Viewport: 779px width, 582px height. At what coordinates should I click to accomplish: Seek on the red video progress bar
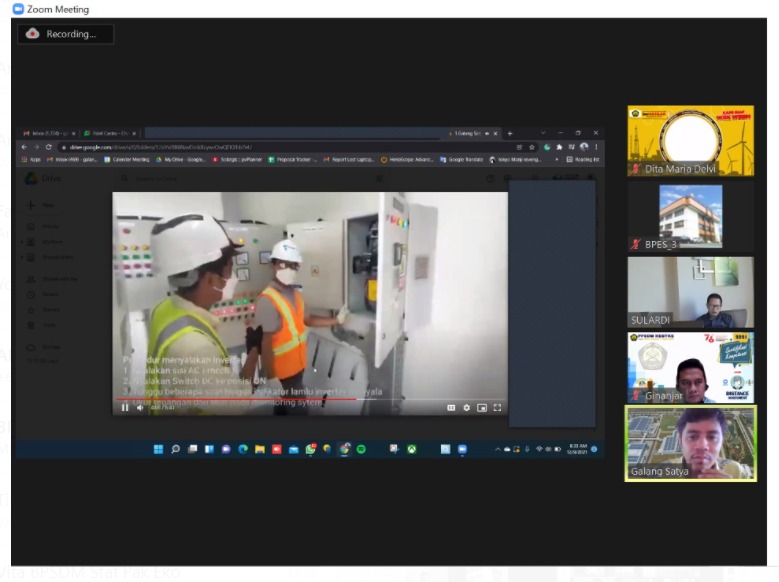coord(311,399)
